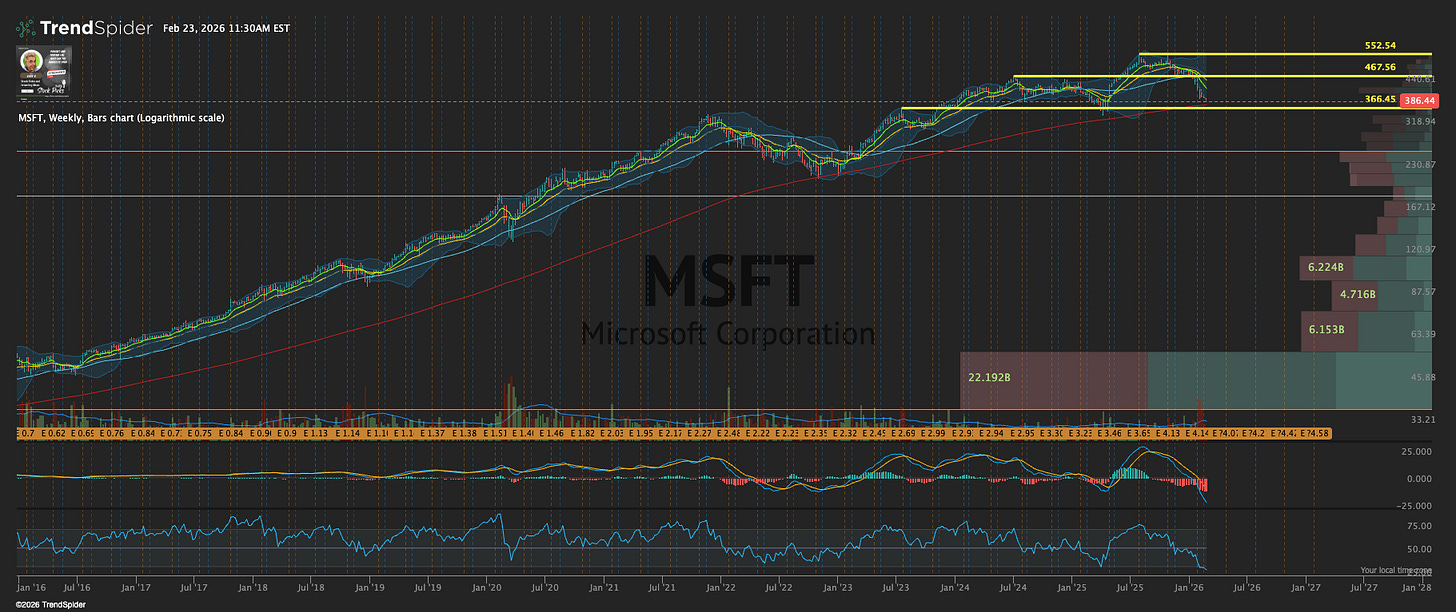Click the 167.12 price axis value
The width and height of the screenshot is (1456, 612).
[1420, 207]
